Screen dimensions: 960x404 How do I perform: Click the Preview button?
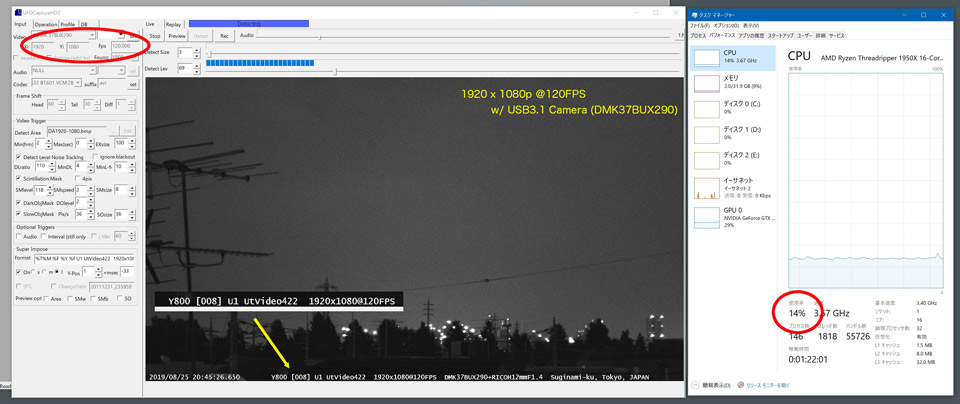pos(176,36)
